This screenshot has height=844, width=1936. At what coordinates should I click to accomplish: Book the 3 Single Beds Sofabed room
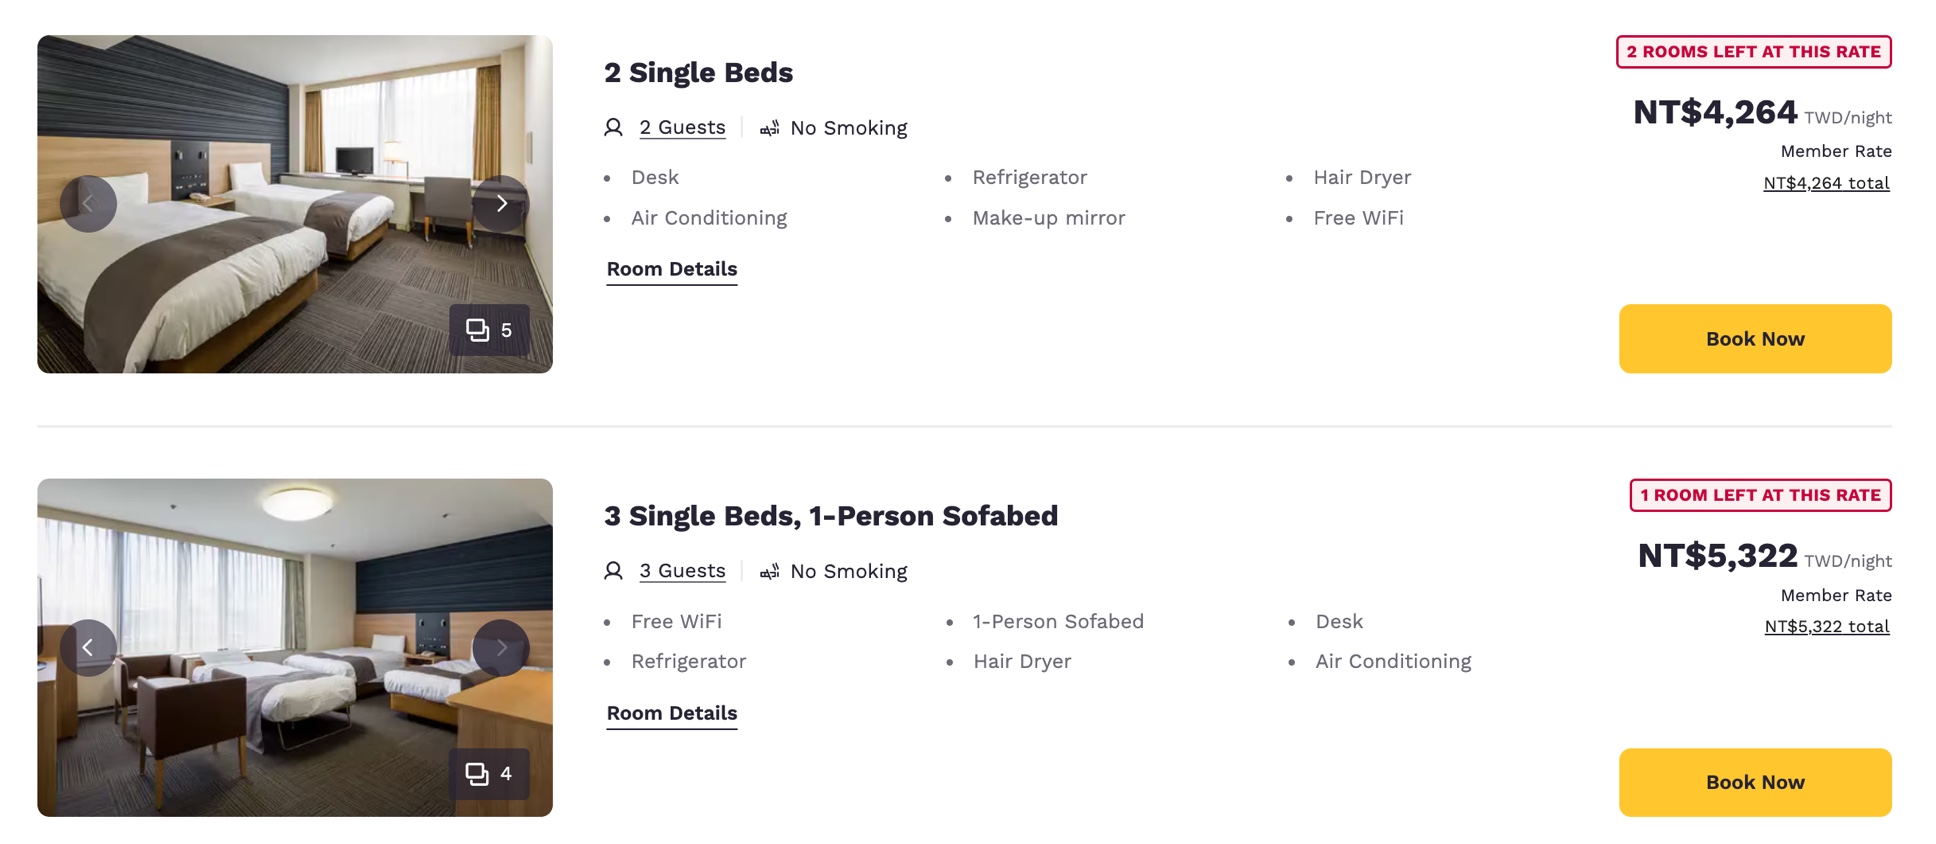tap(1754, 782)
